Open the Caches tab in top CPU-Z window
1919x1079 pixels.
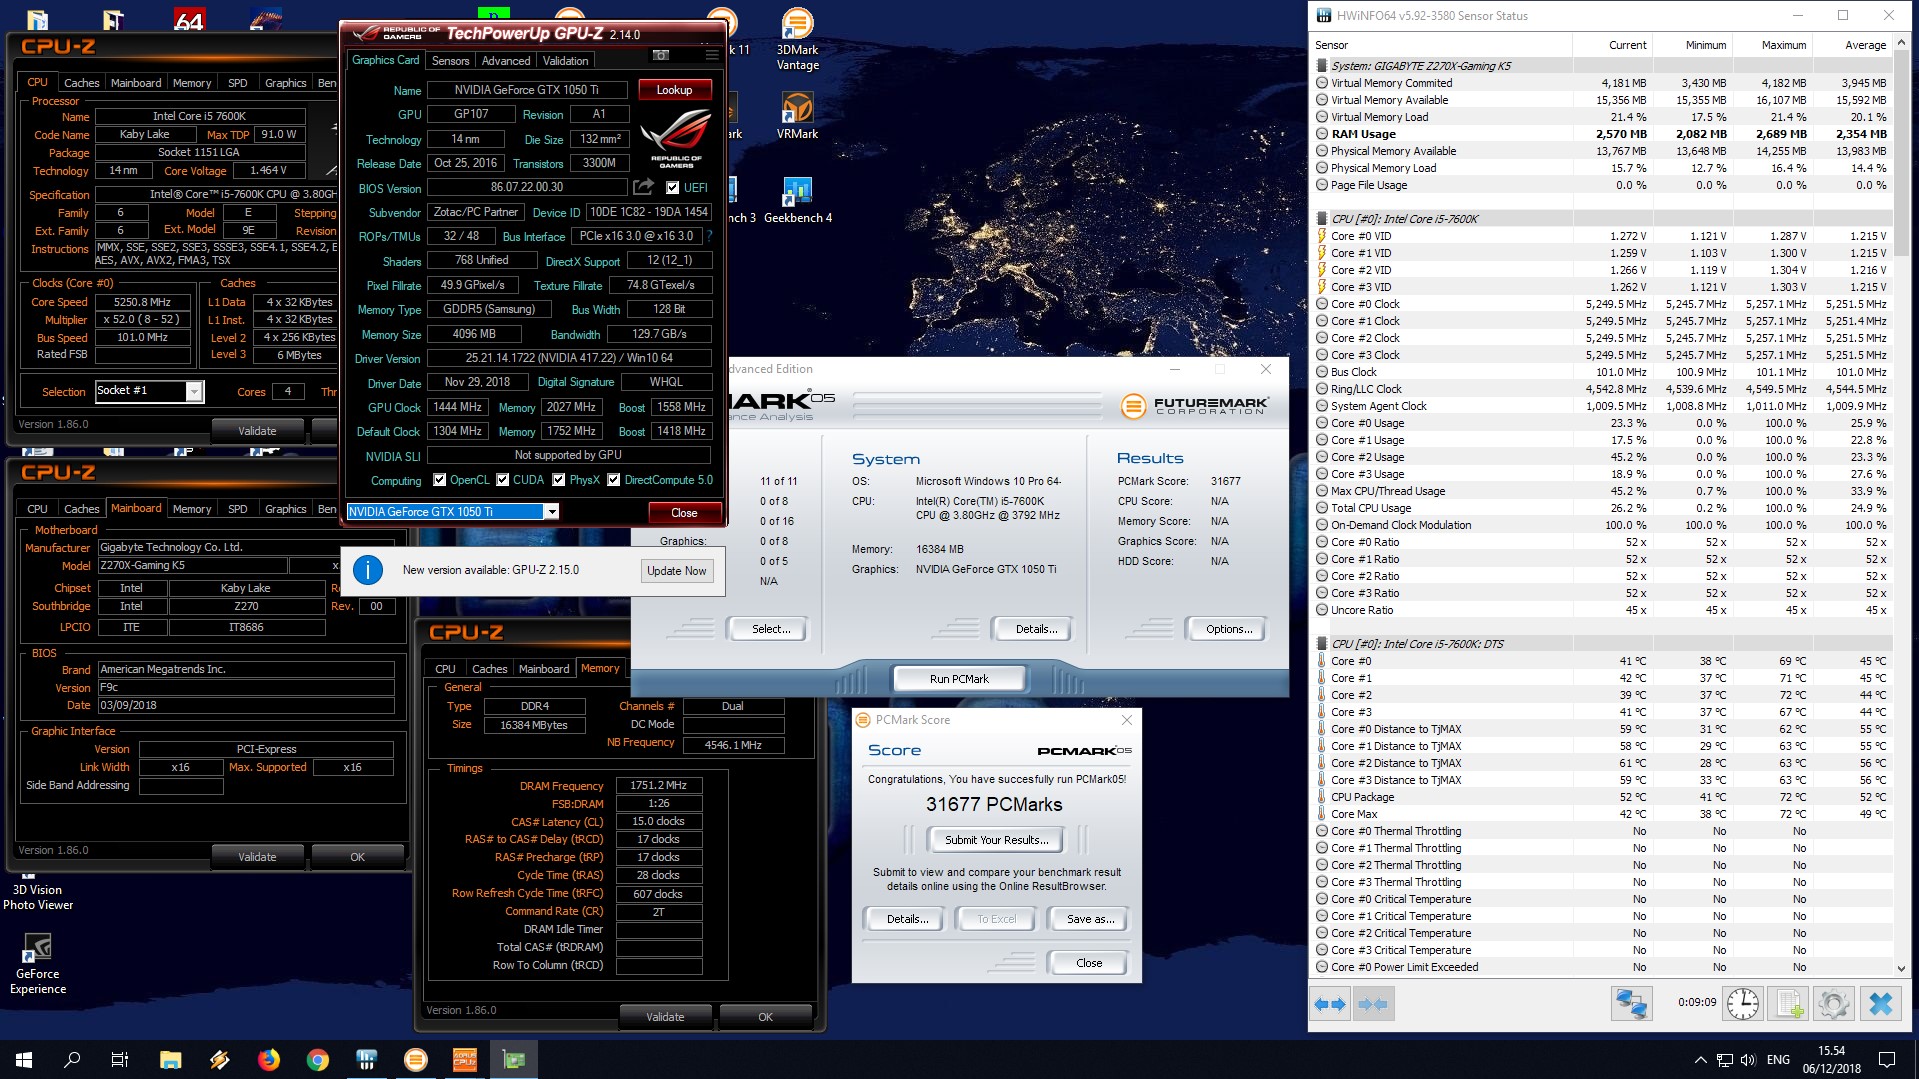[x=81, y=83]
